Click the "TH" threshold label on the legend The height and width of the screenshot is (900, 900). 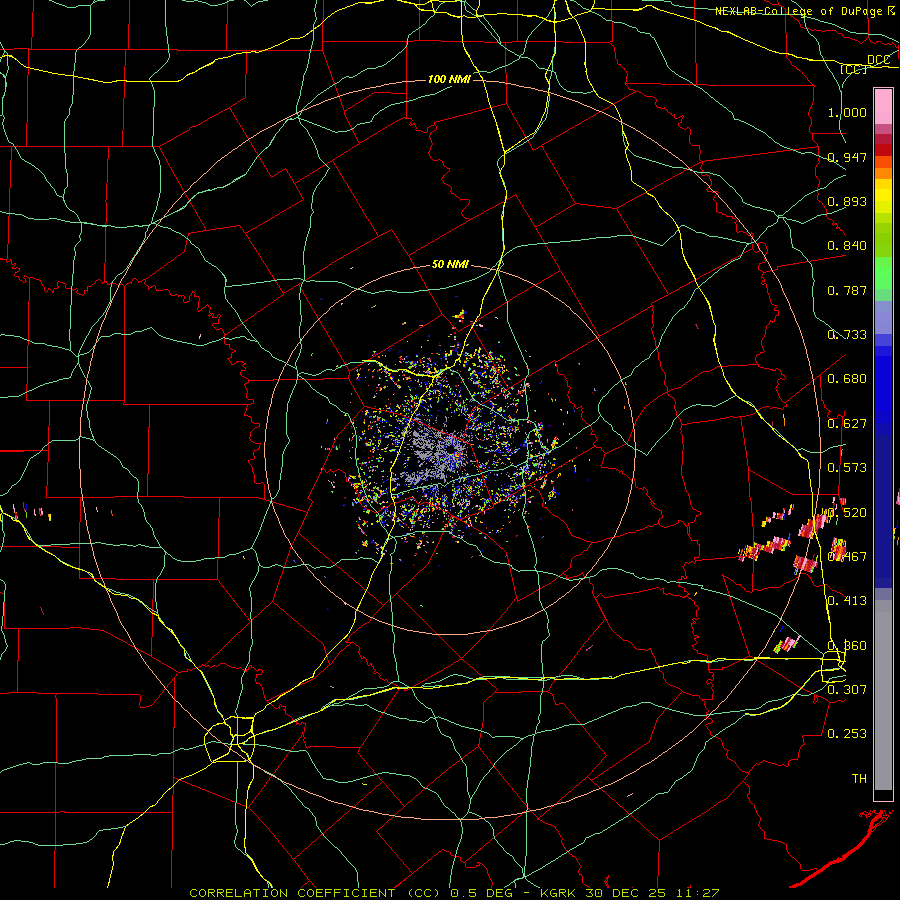click(859, 778)
